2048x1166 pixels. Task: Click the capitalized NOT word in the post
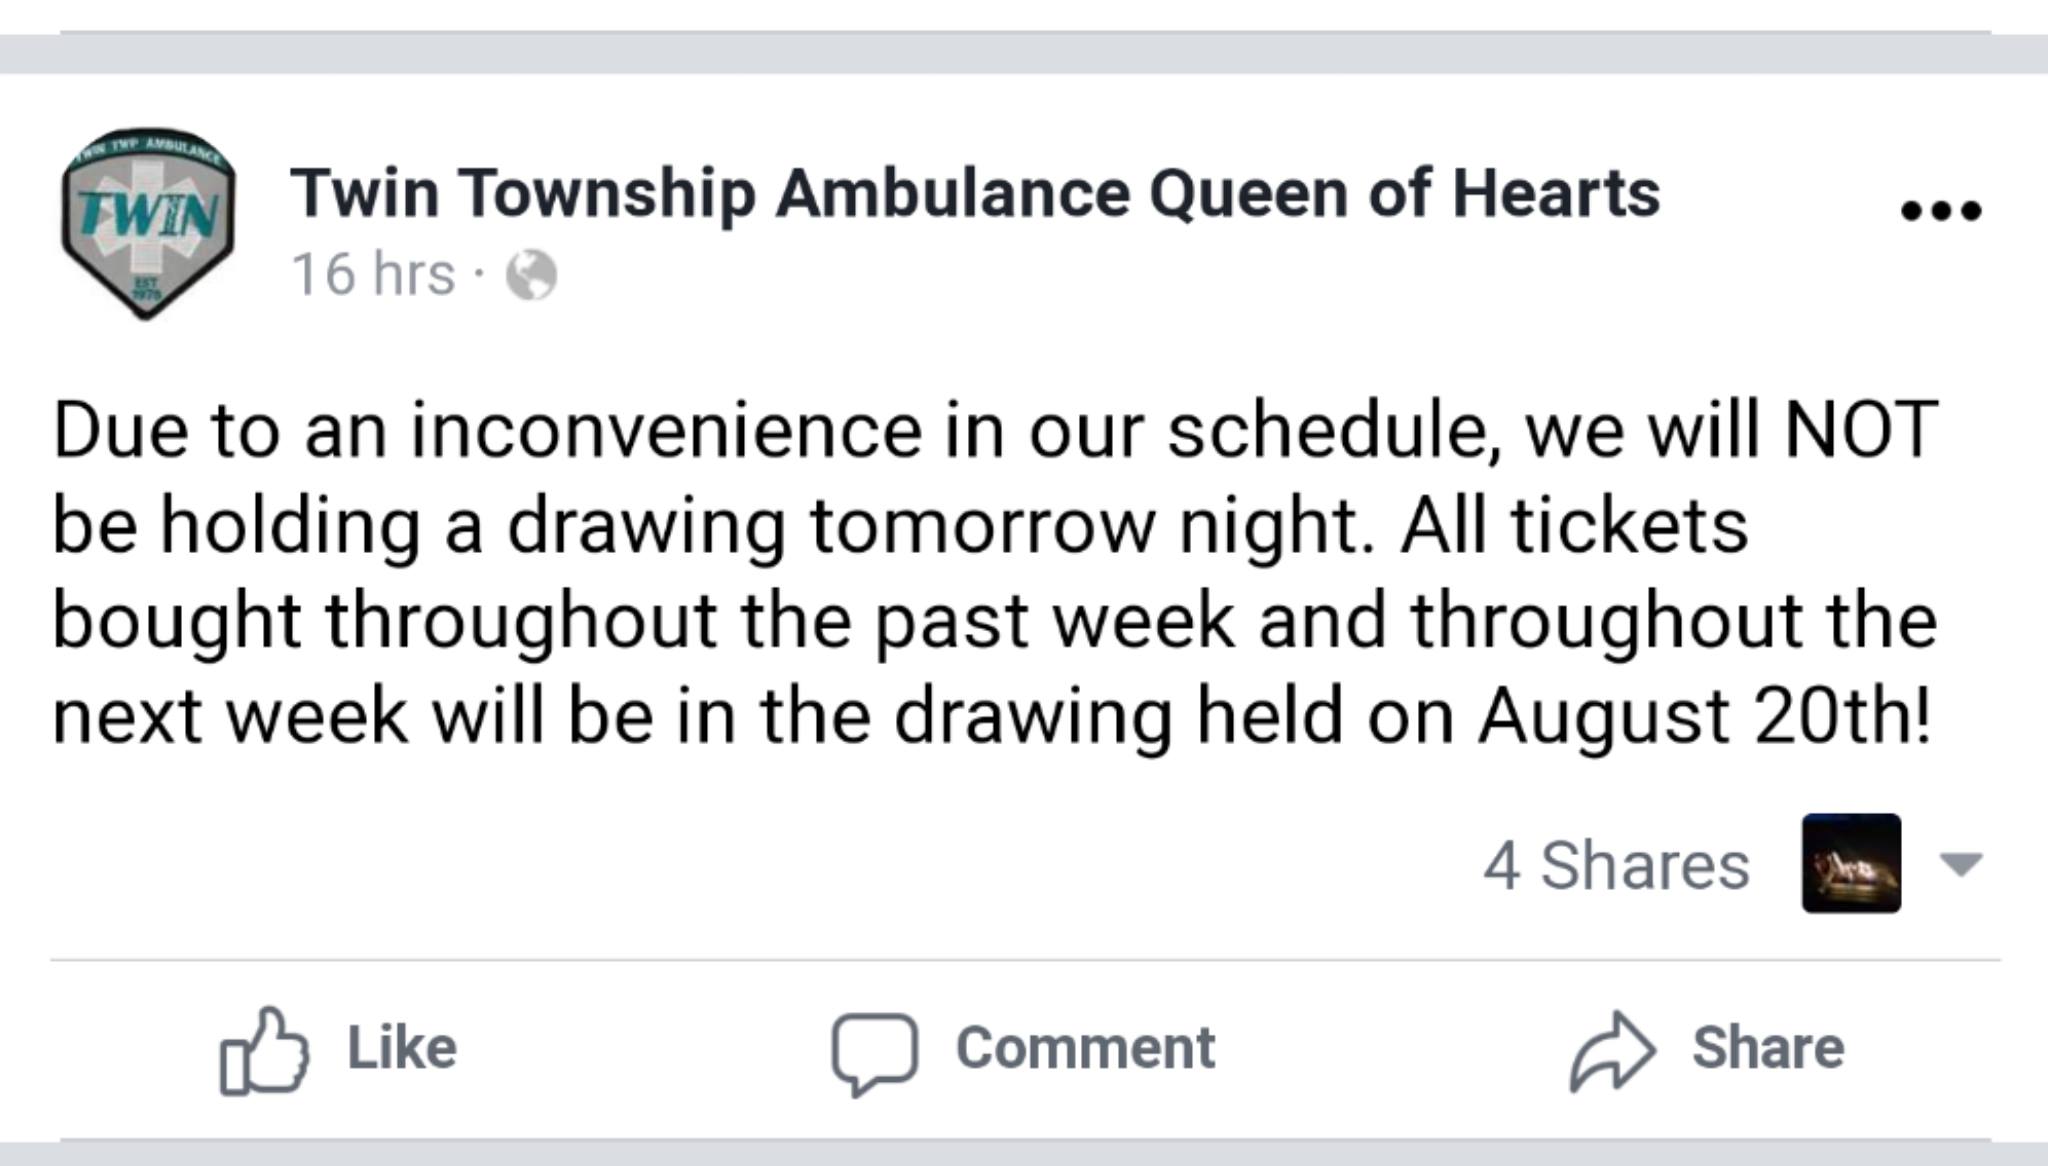point(1861,429)
